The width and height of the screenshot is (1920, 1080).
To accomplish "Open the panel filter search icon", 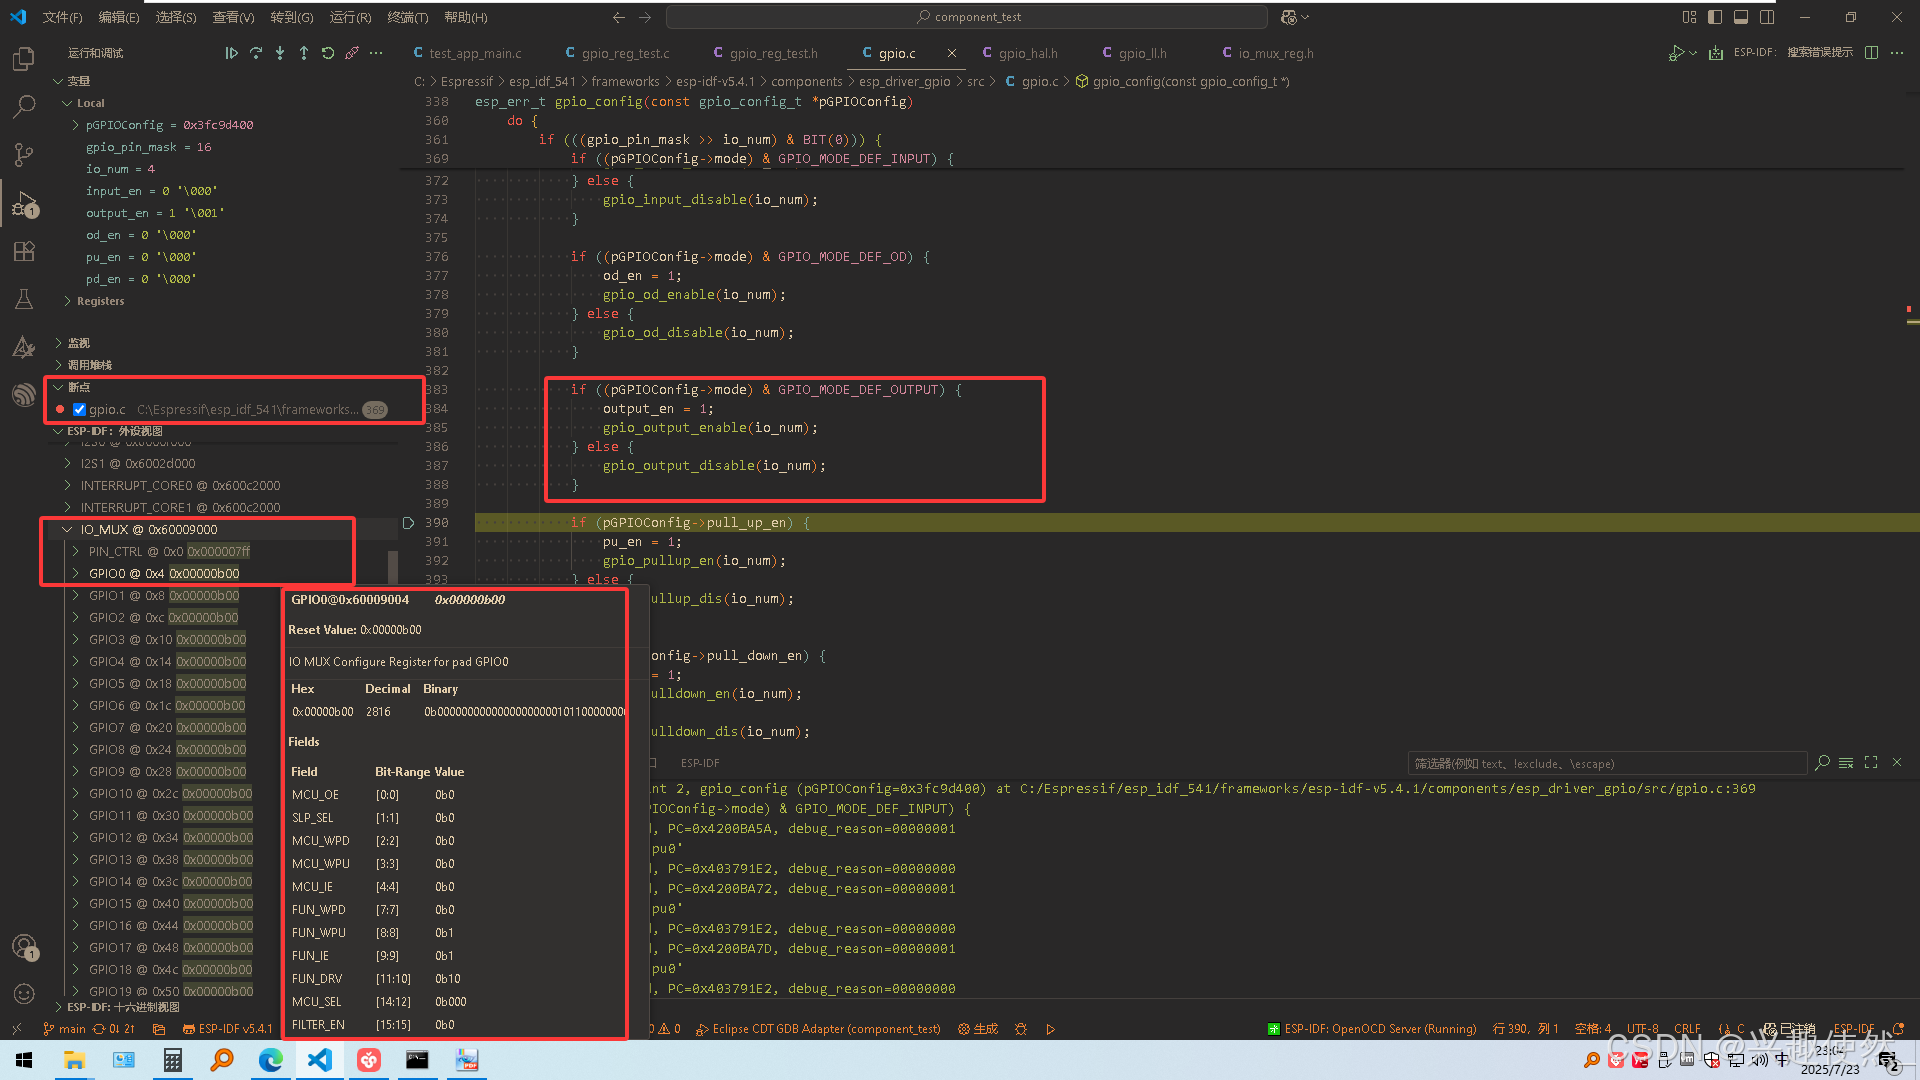I will 1822,763.
